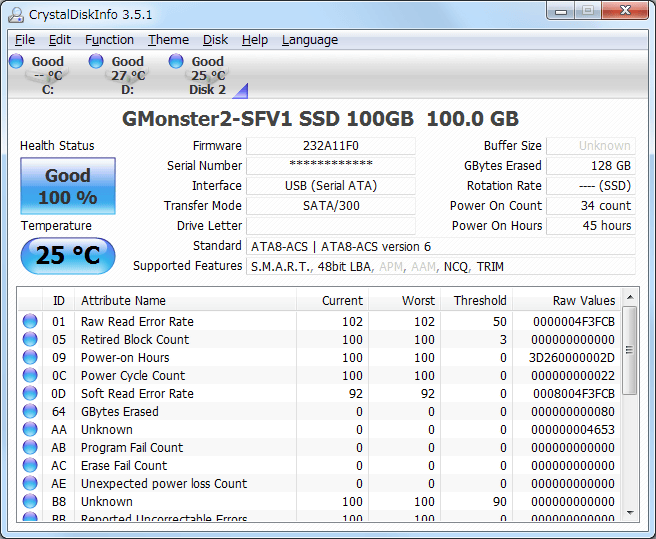The image size is (656, 539).
Task: Click the Transfer Mode value SATA/300
Action: (331, 206)
